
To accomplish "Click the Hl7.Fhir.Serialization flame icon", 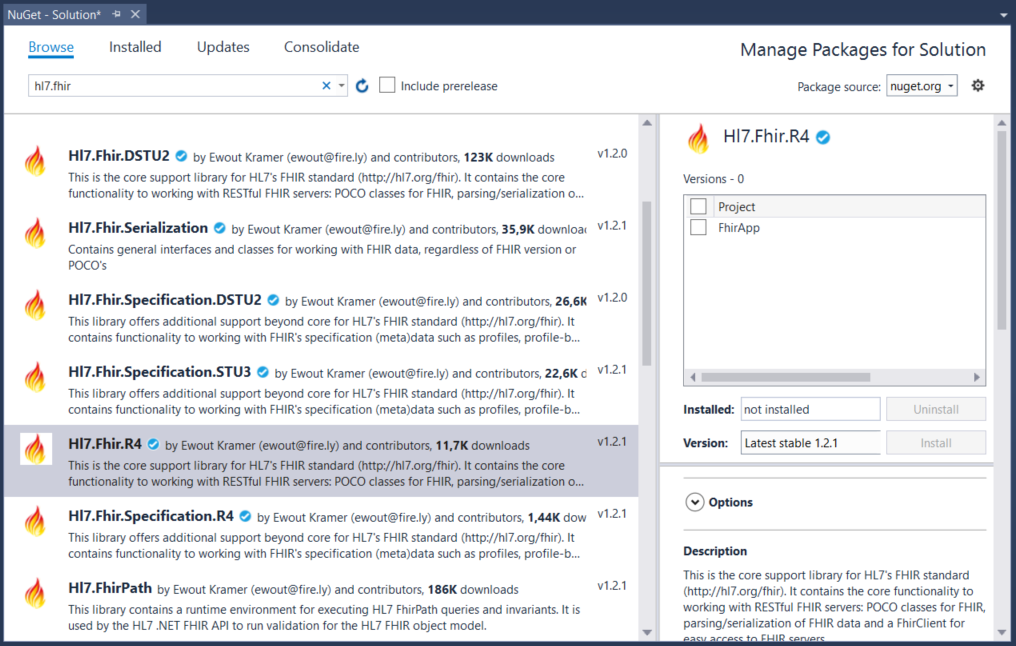I will (36, 233).
